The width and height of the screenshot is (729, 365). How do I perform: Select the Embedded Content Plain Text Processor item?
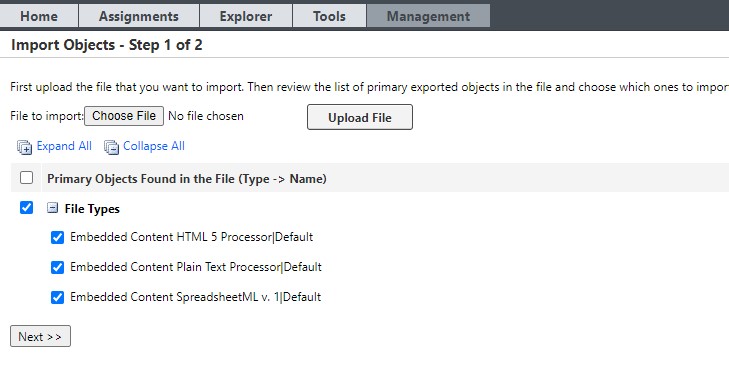pos(196,267)
